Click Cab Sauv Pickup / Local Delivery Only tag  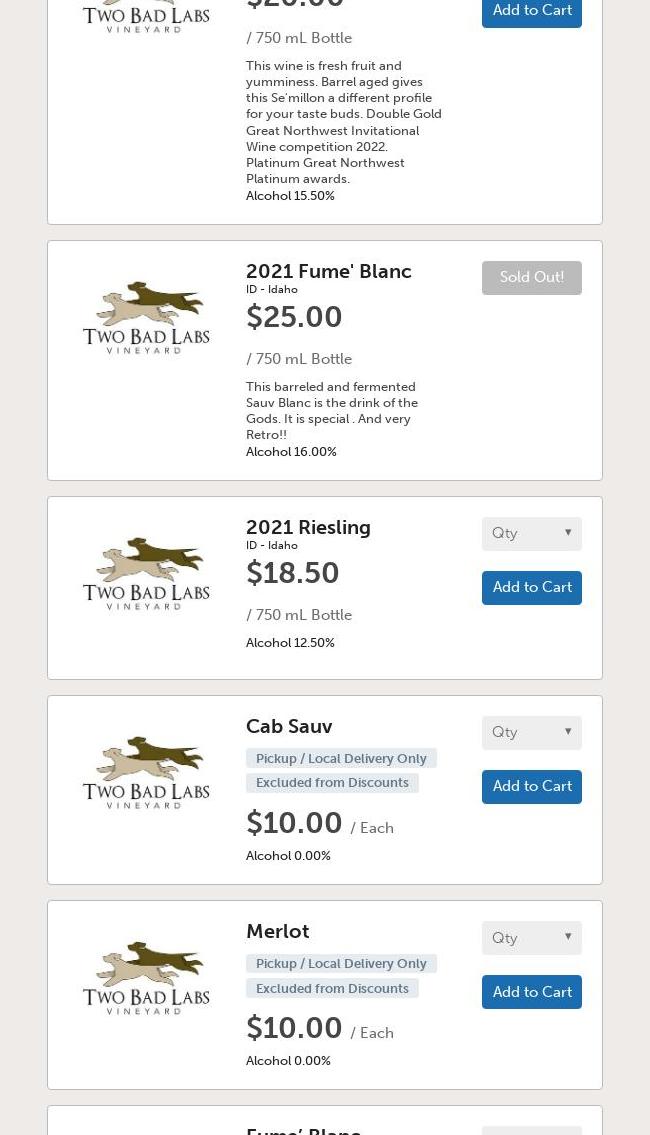(x=341, y=758)
